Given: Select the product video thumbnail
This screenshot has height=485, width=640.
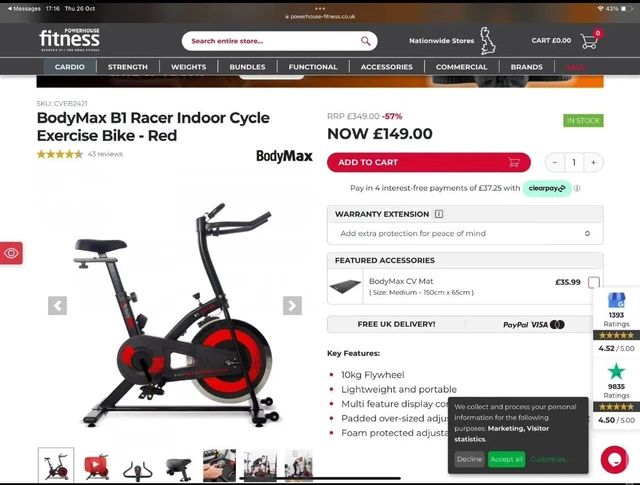Looking at the screenshot, I should [96, 465].
